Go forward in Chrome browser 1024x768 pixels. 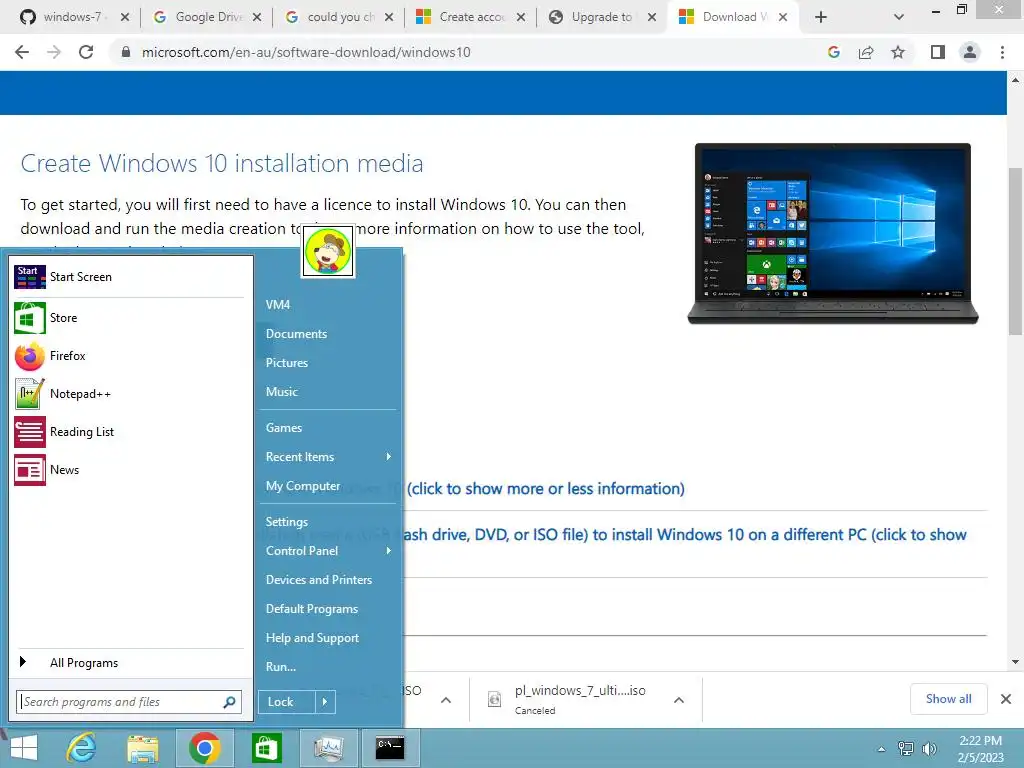click(x=54, y=52)
